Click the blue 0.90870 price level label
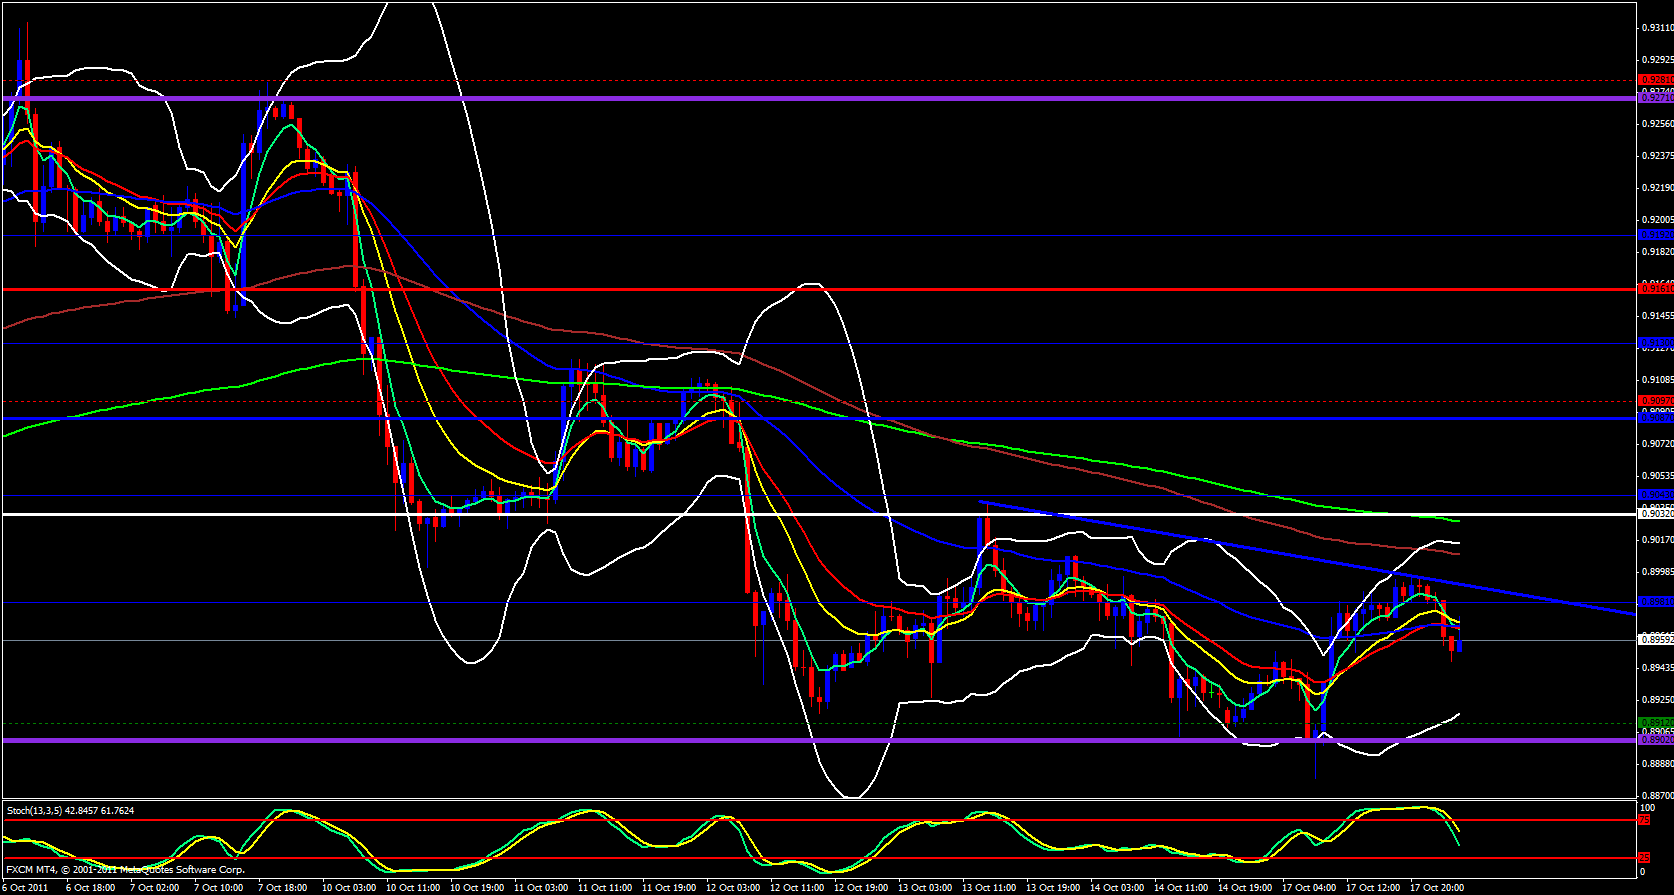Image resolution: width=1674 pixels, height=895 pixels. [1656, 418]
